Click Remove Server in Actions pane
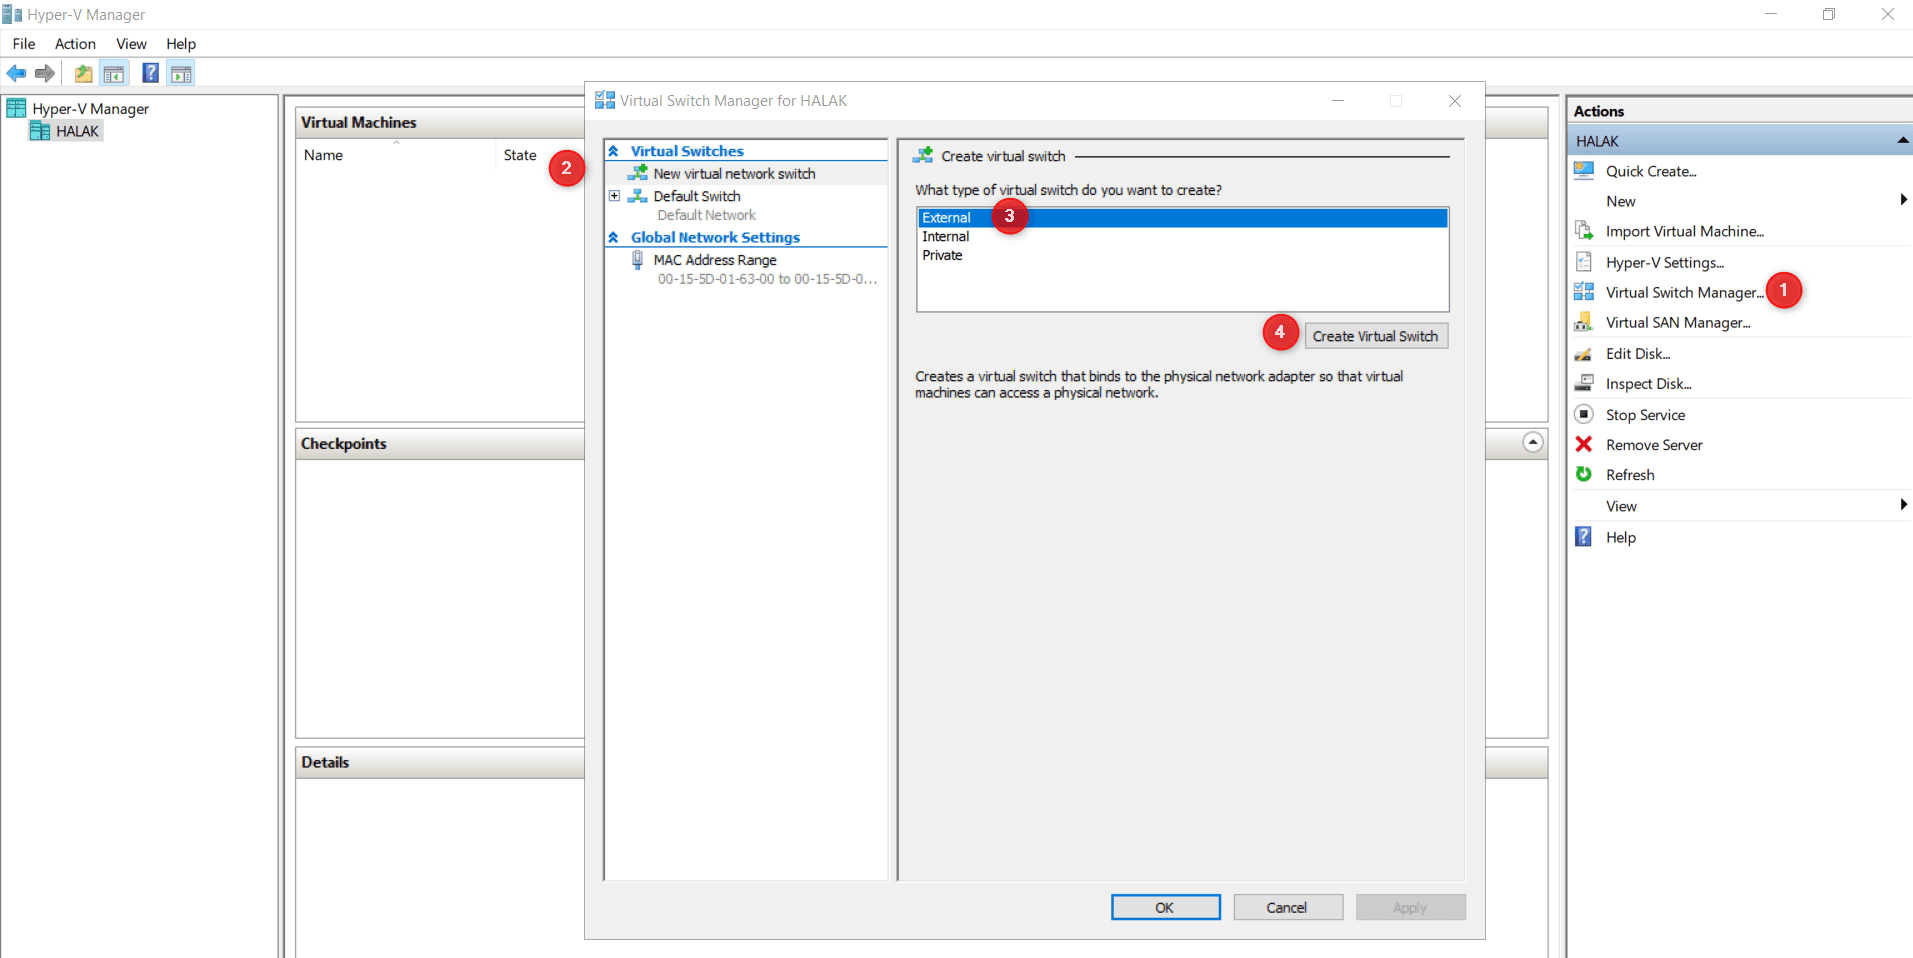The image size is (1913, 958). (x=1653, y=444)
